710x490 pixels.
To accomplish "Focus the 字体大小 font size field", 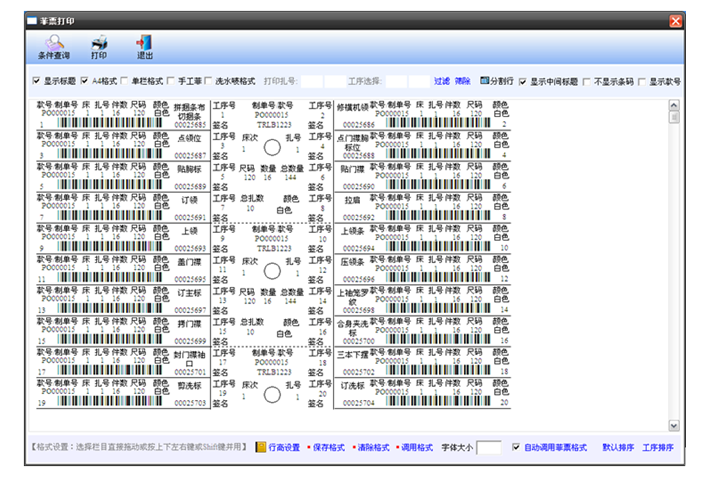I will 489,447.
